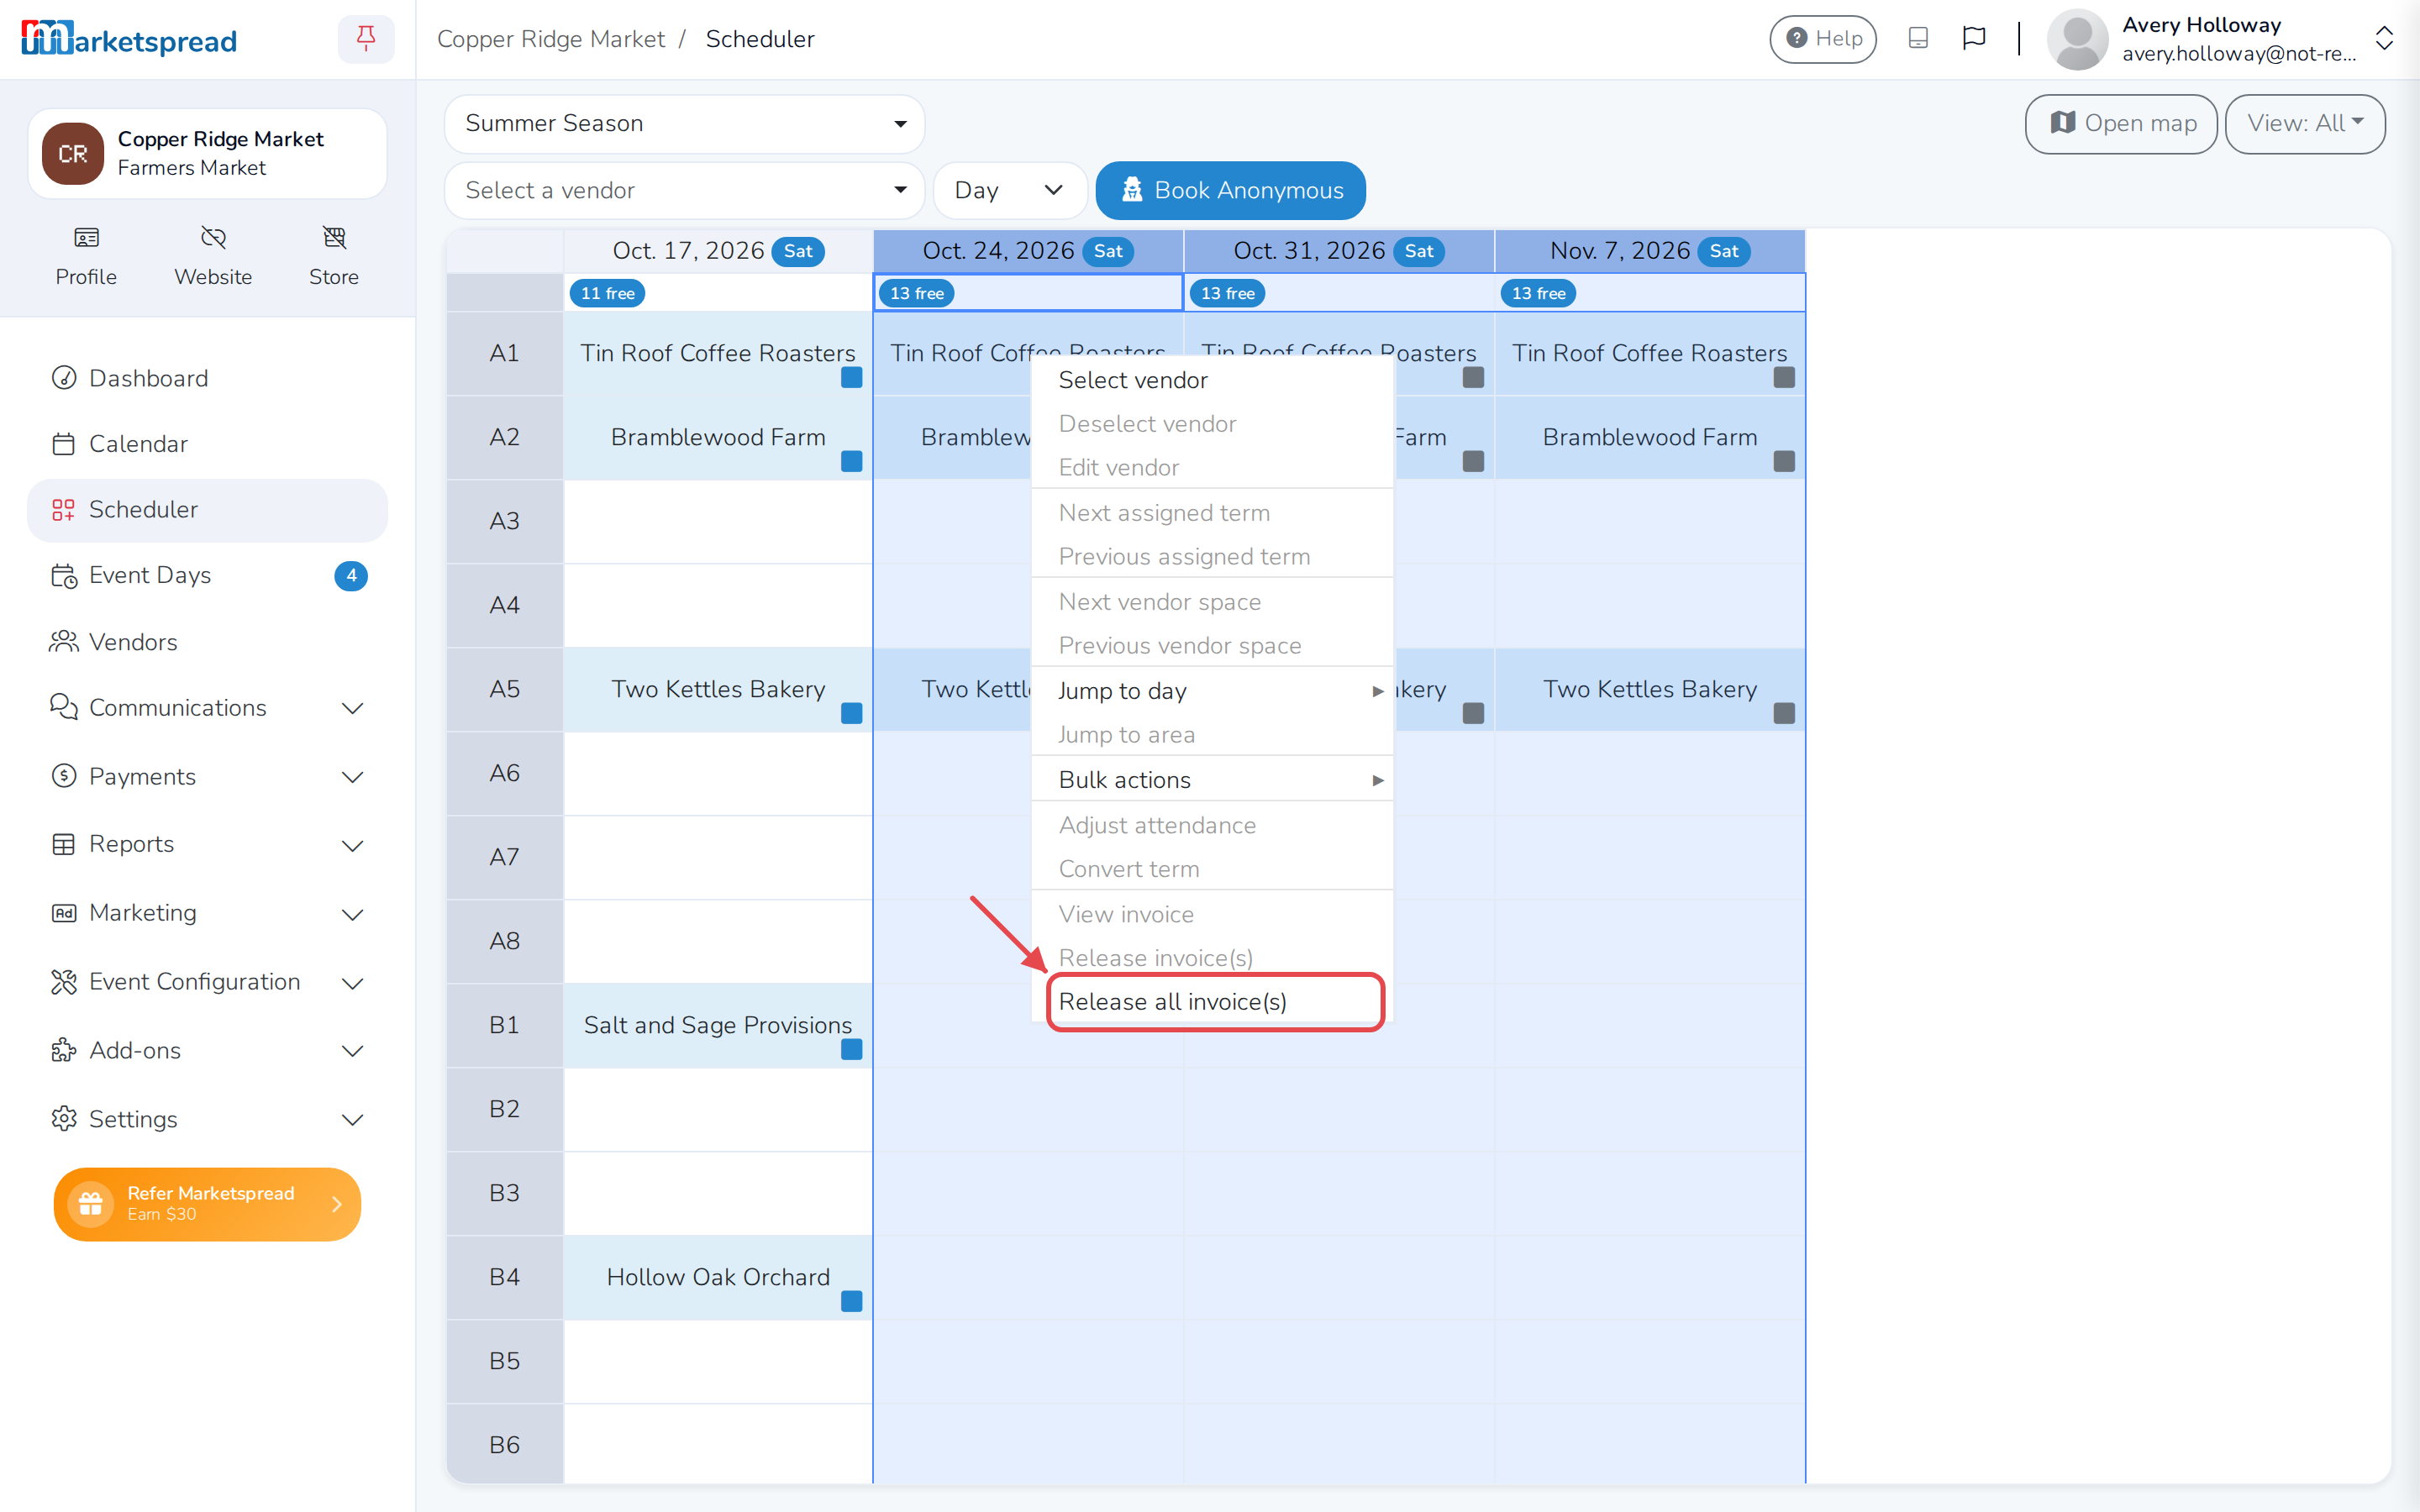
Task: Toggle the blue square on Two Kettles Bakery Oct. 17
Action: [851, 714]
